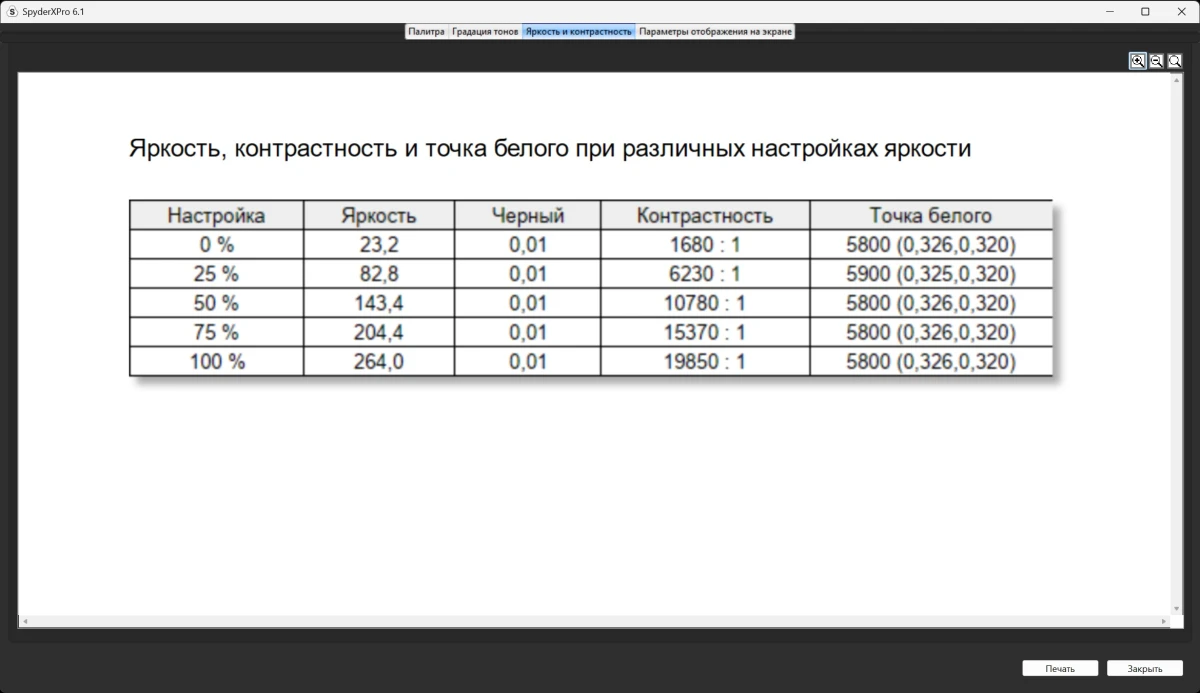Click the contrast value 1680 : 1
1200x693 pixels.
click(x=703, y=243)
